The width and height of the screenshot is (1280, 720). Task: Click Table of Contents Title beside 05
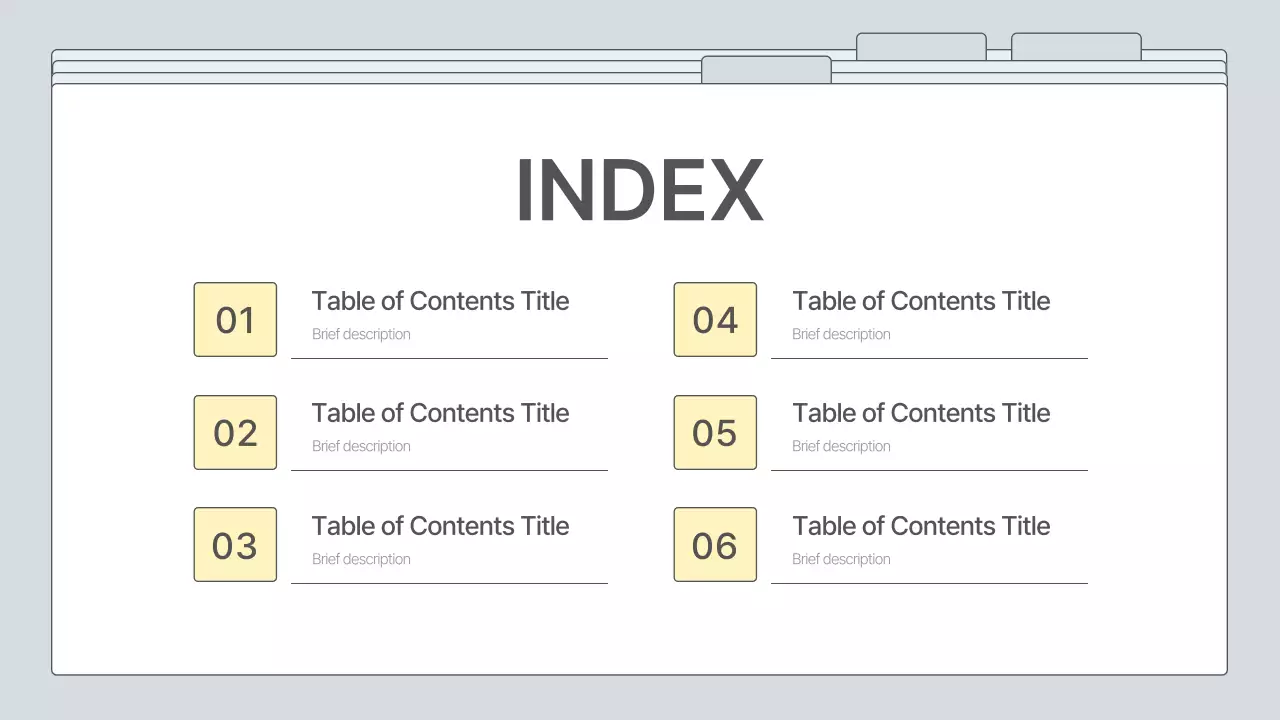click(921, 413)
